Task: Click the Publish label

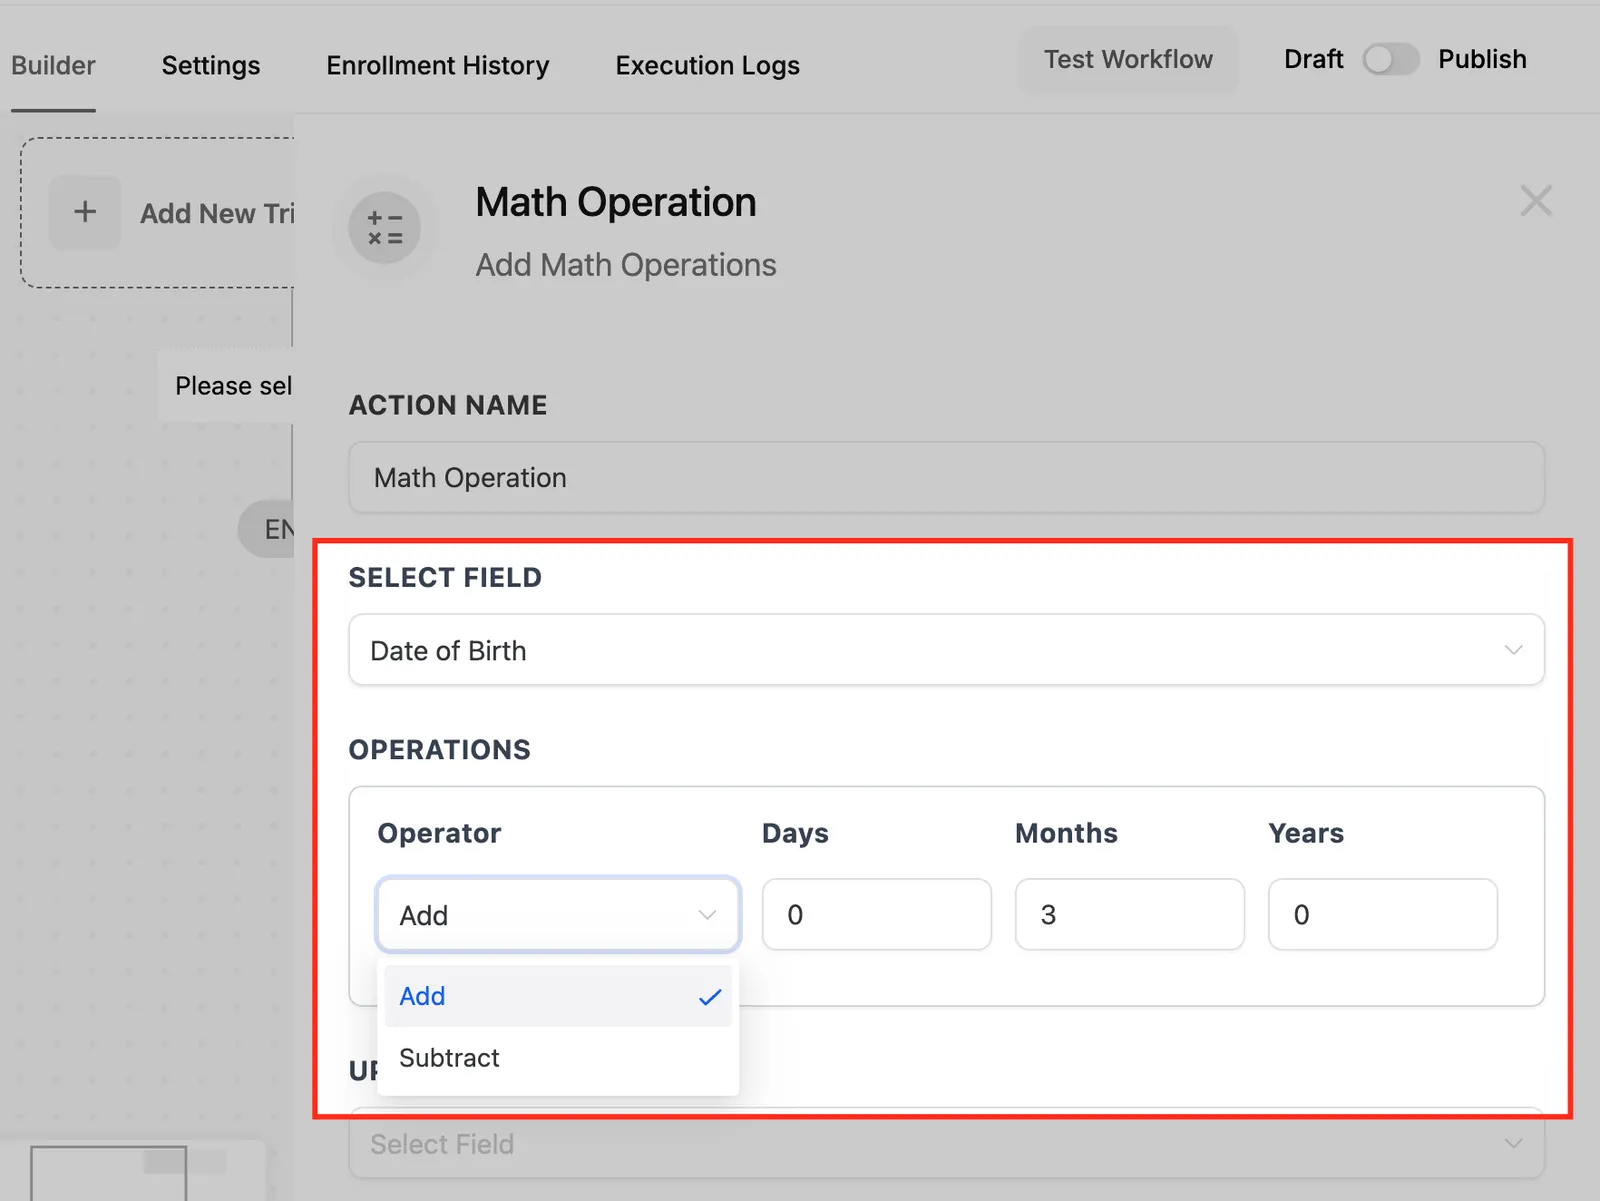Action: click(1482, 59)
